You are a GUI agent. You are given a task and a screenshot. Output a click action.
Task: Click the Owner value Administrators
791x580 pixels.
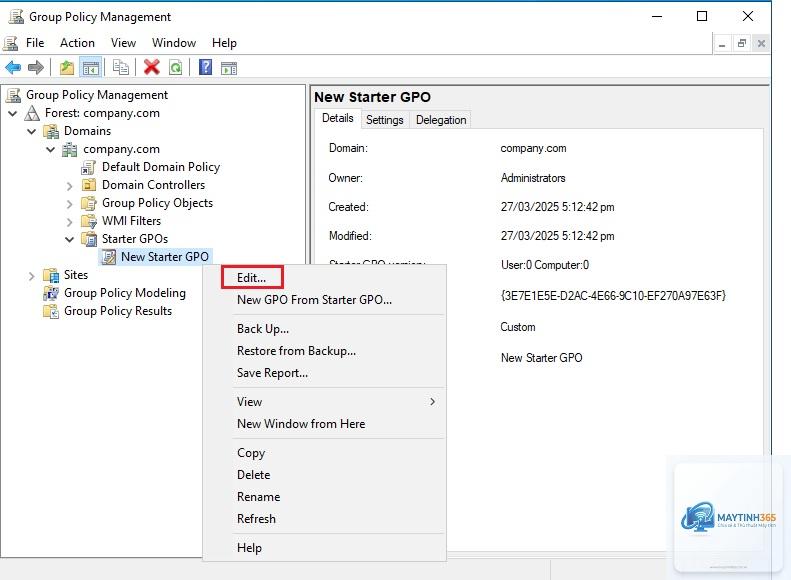(533, 178)
